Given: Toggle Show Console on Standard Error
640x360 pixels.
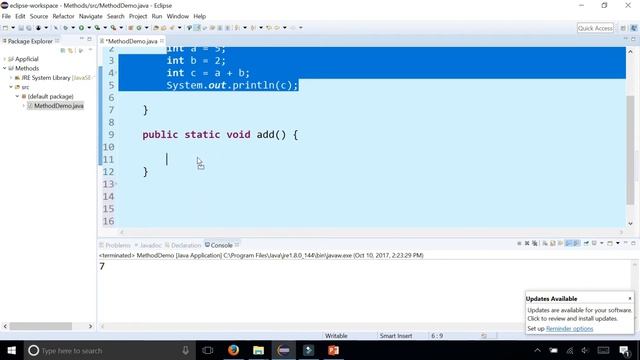Looking at the screenshot, I should (576, 243).
